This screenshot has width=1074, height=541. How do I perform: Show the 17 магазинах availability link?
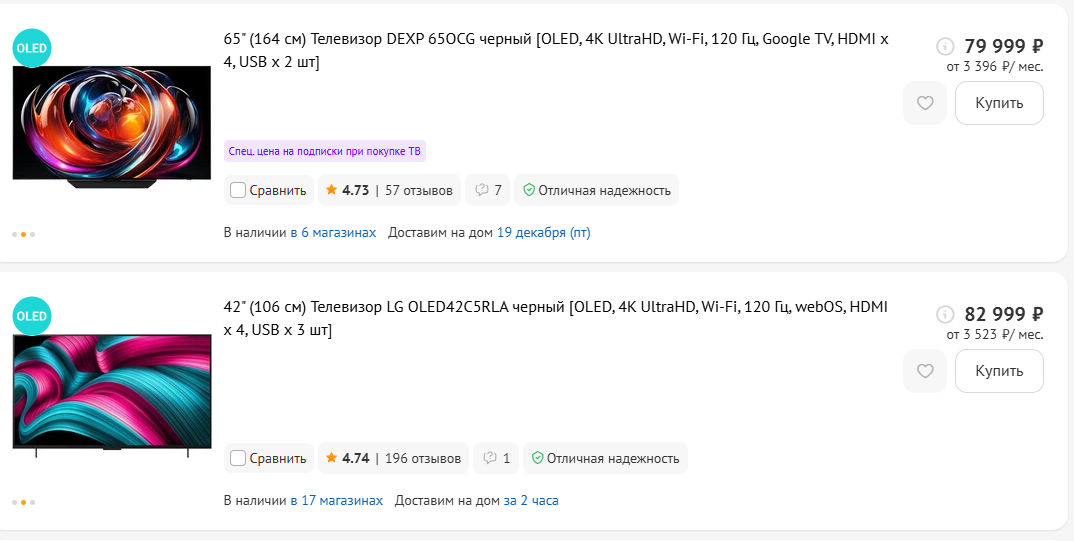point(336,500)
